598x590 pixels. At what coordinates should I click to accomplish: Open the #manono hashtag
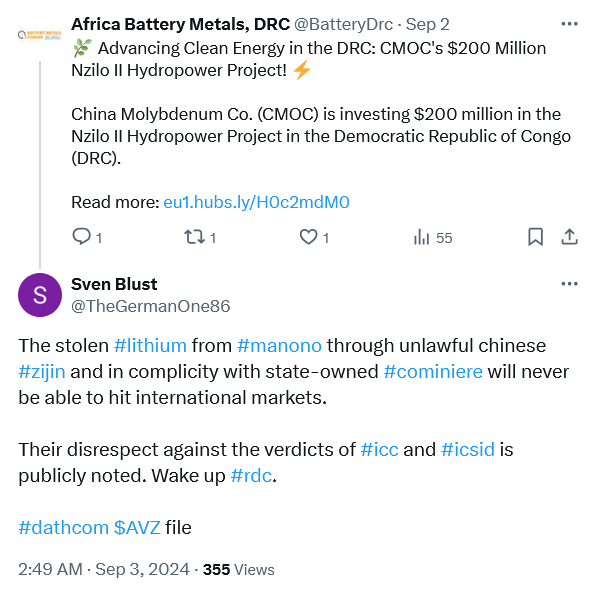point(279,346)
